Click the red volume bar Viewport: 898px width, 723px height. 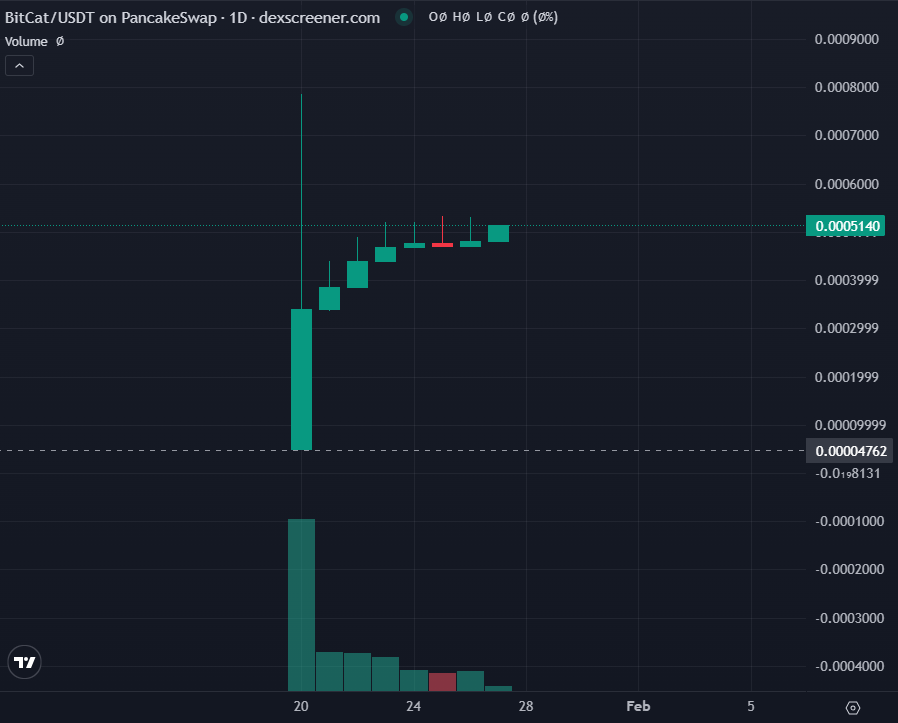coord(442,682)
